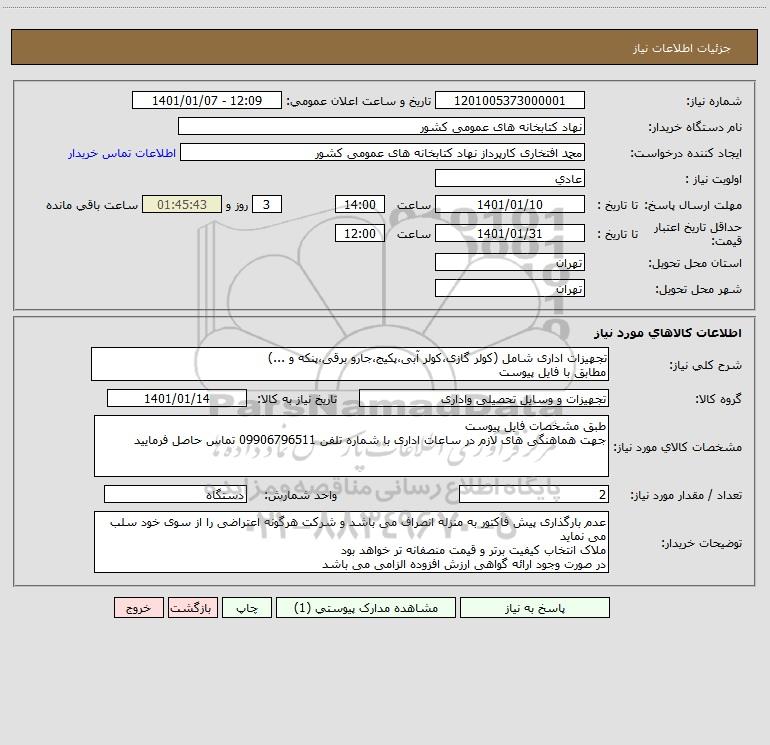Open مشاهده مدارک پیوستی (1) button
This screenshot has width=770, height=745.
click(x=366, y=608)
